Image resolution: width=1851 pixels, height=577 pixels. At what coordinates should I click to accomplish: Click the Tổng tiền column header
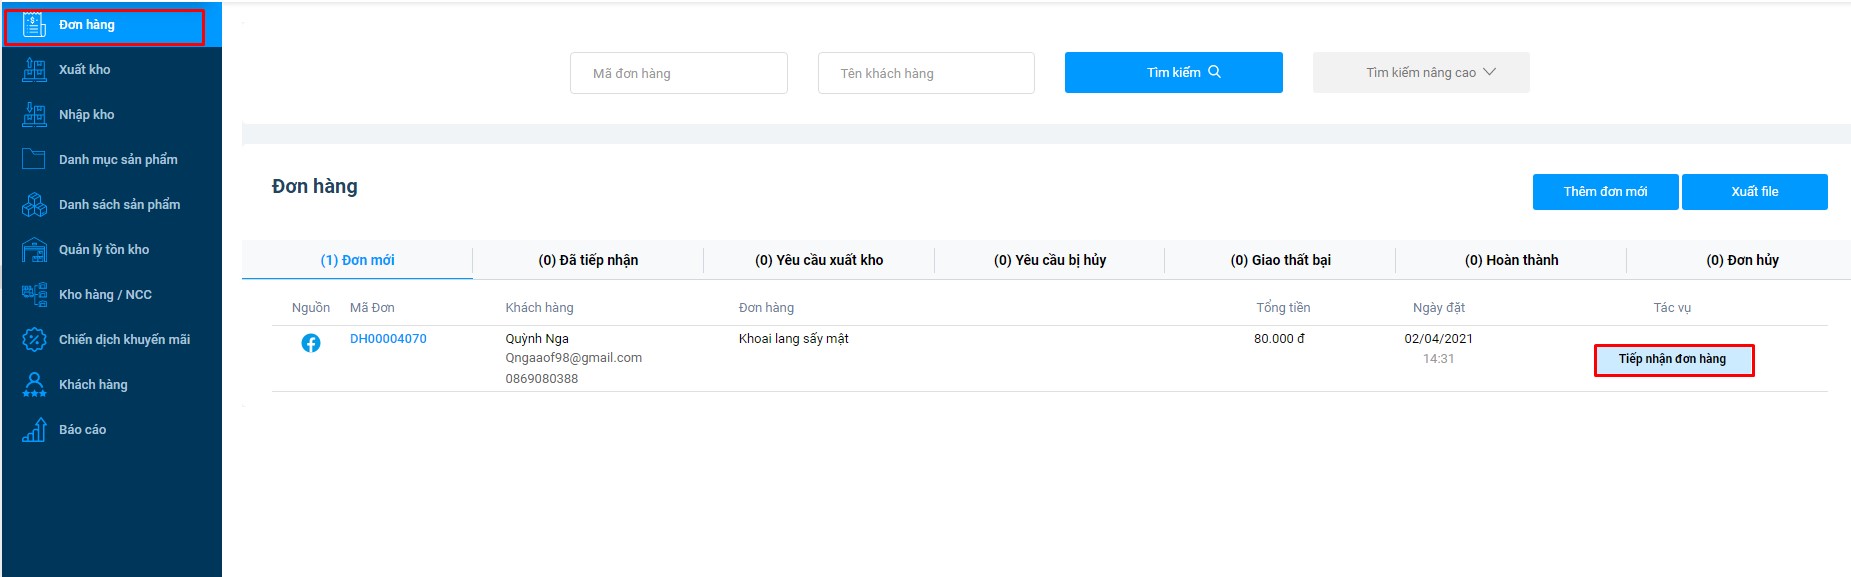point(1283,308)
